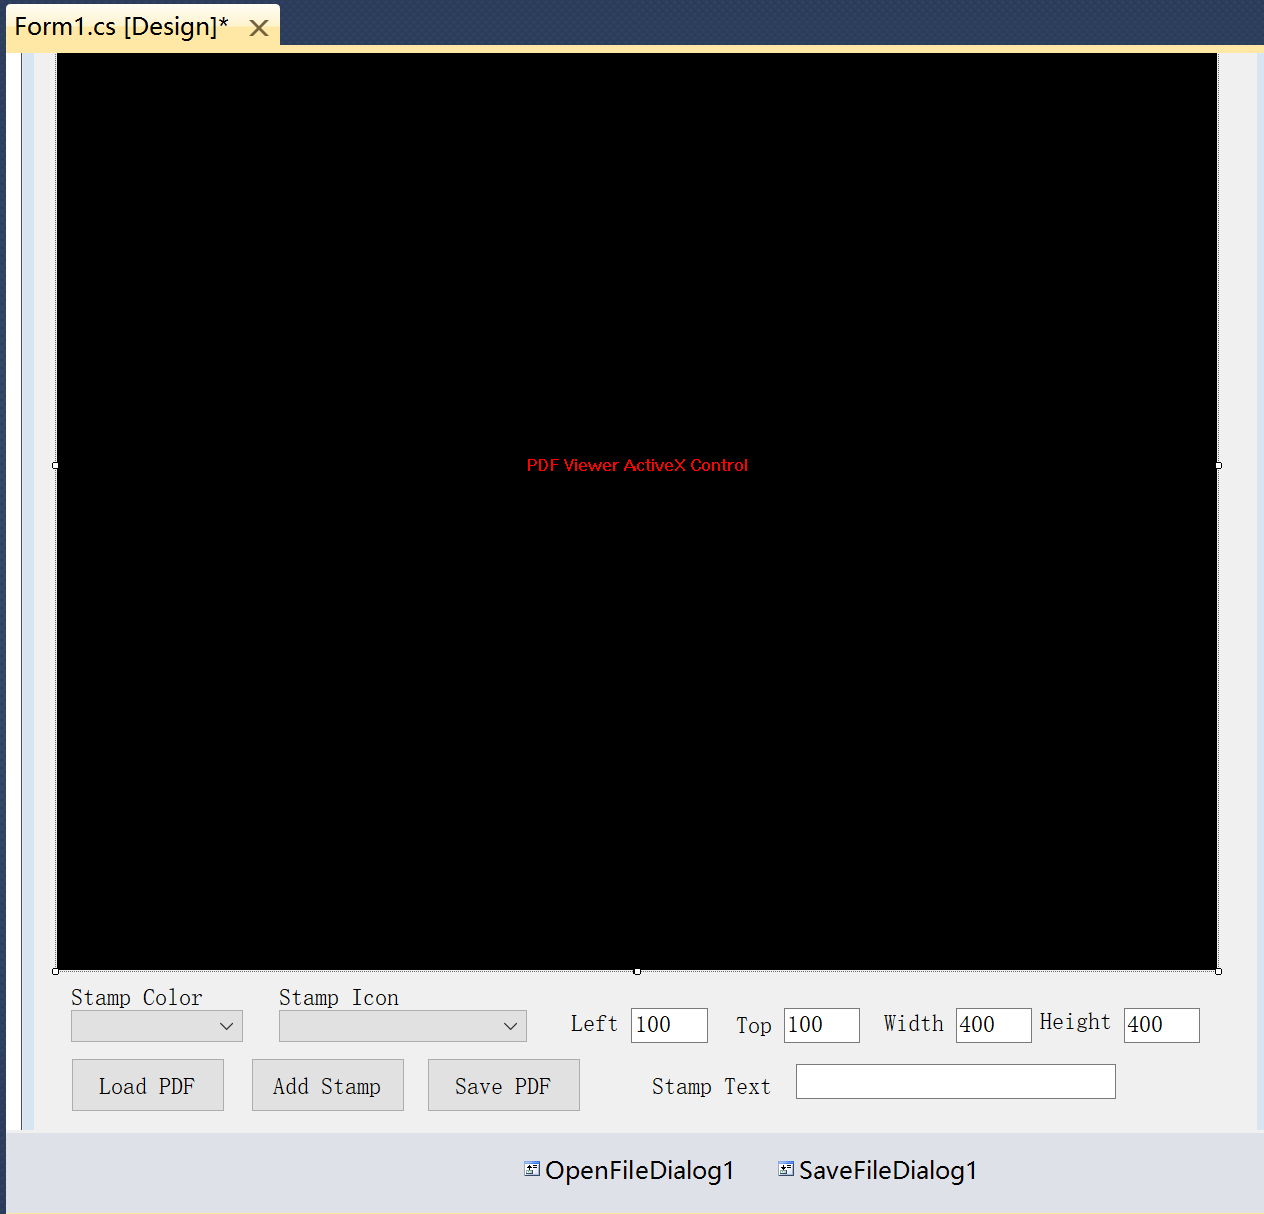Expand the Stamp Icon dropdown
Screen dimensions: 1264x1214
[402, 1026]
